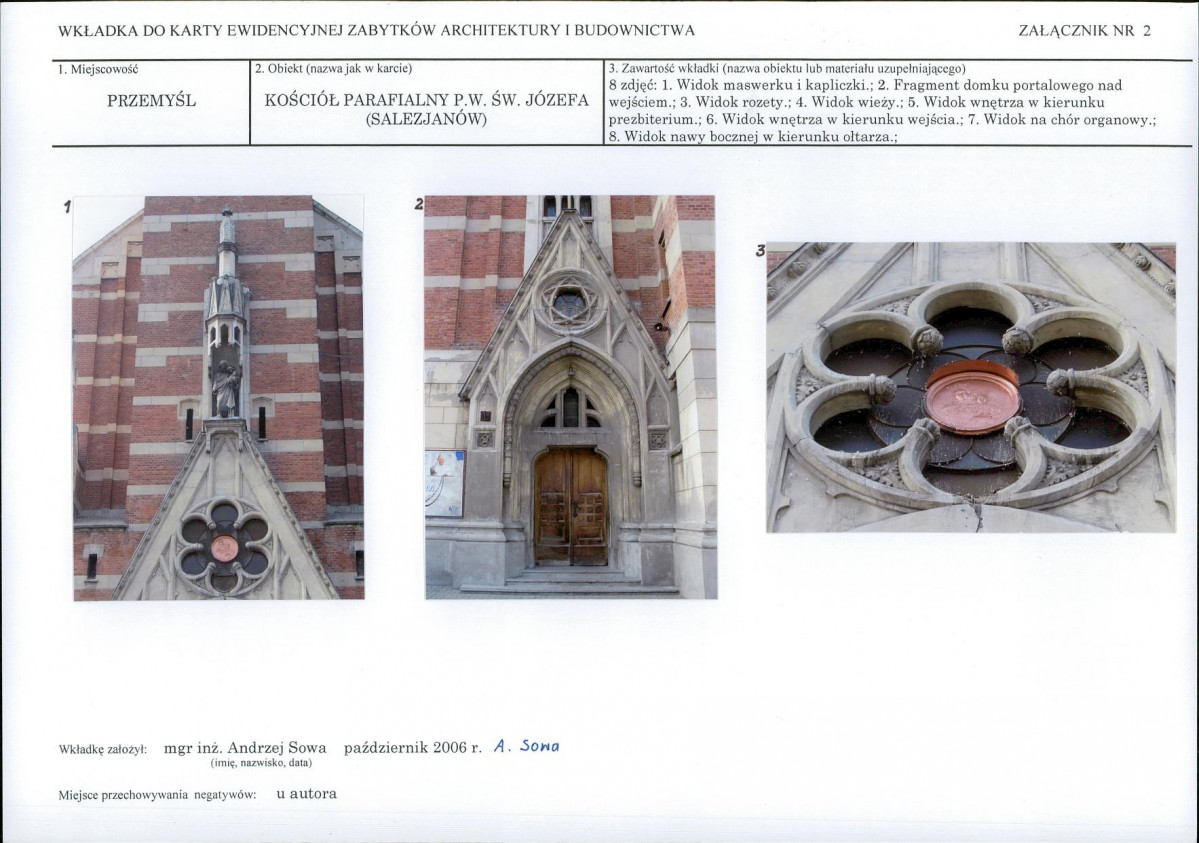This screenshot has width=1199, height=843.
Task: Click the document header title text
Action: click(x=376, y=31)
